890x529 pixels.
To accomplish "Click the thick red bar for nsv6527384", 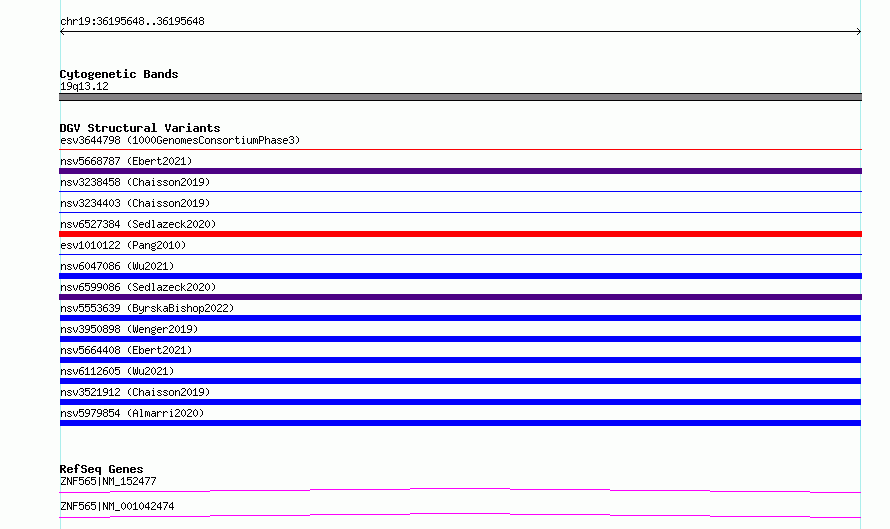I will click(460, 234).
